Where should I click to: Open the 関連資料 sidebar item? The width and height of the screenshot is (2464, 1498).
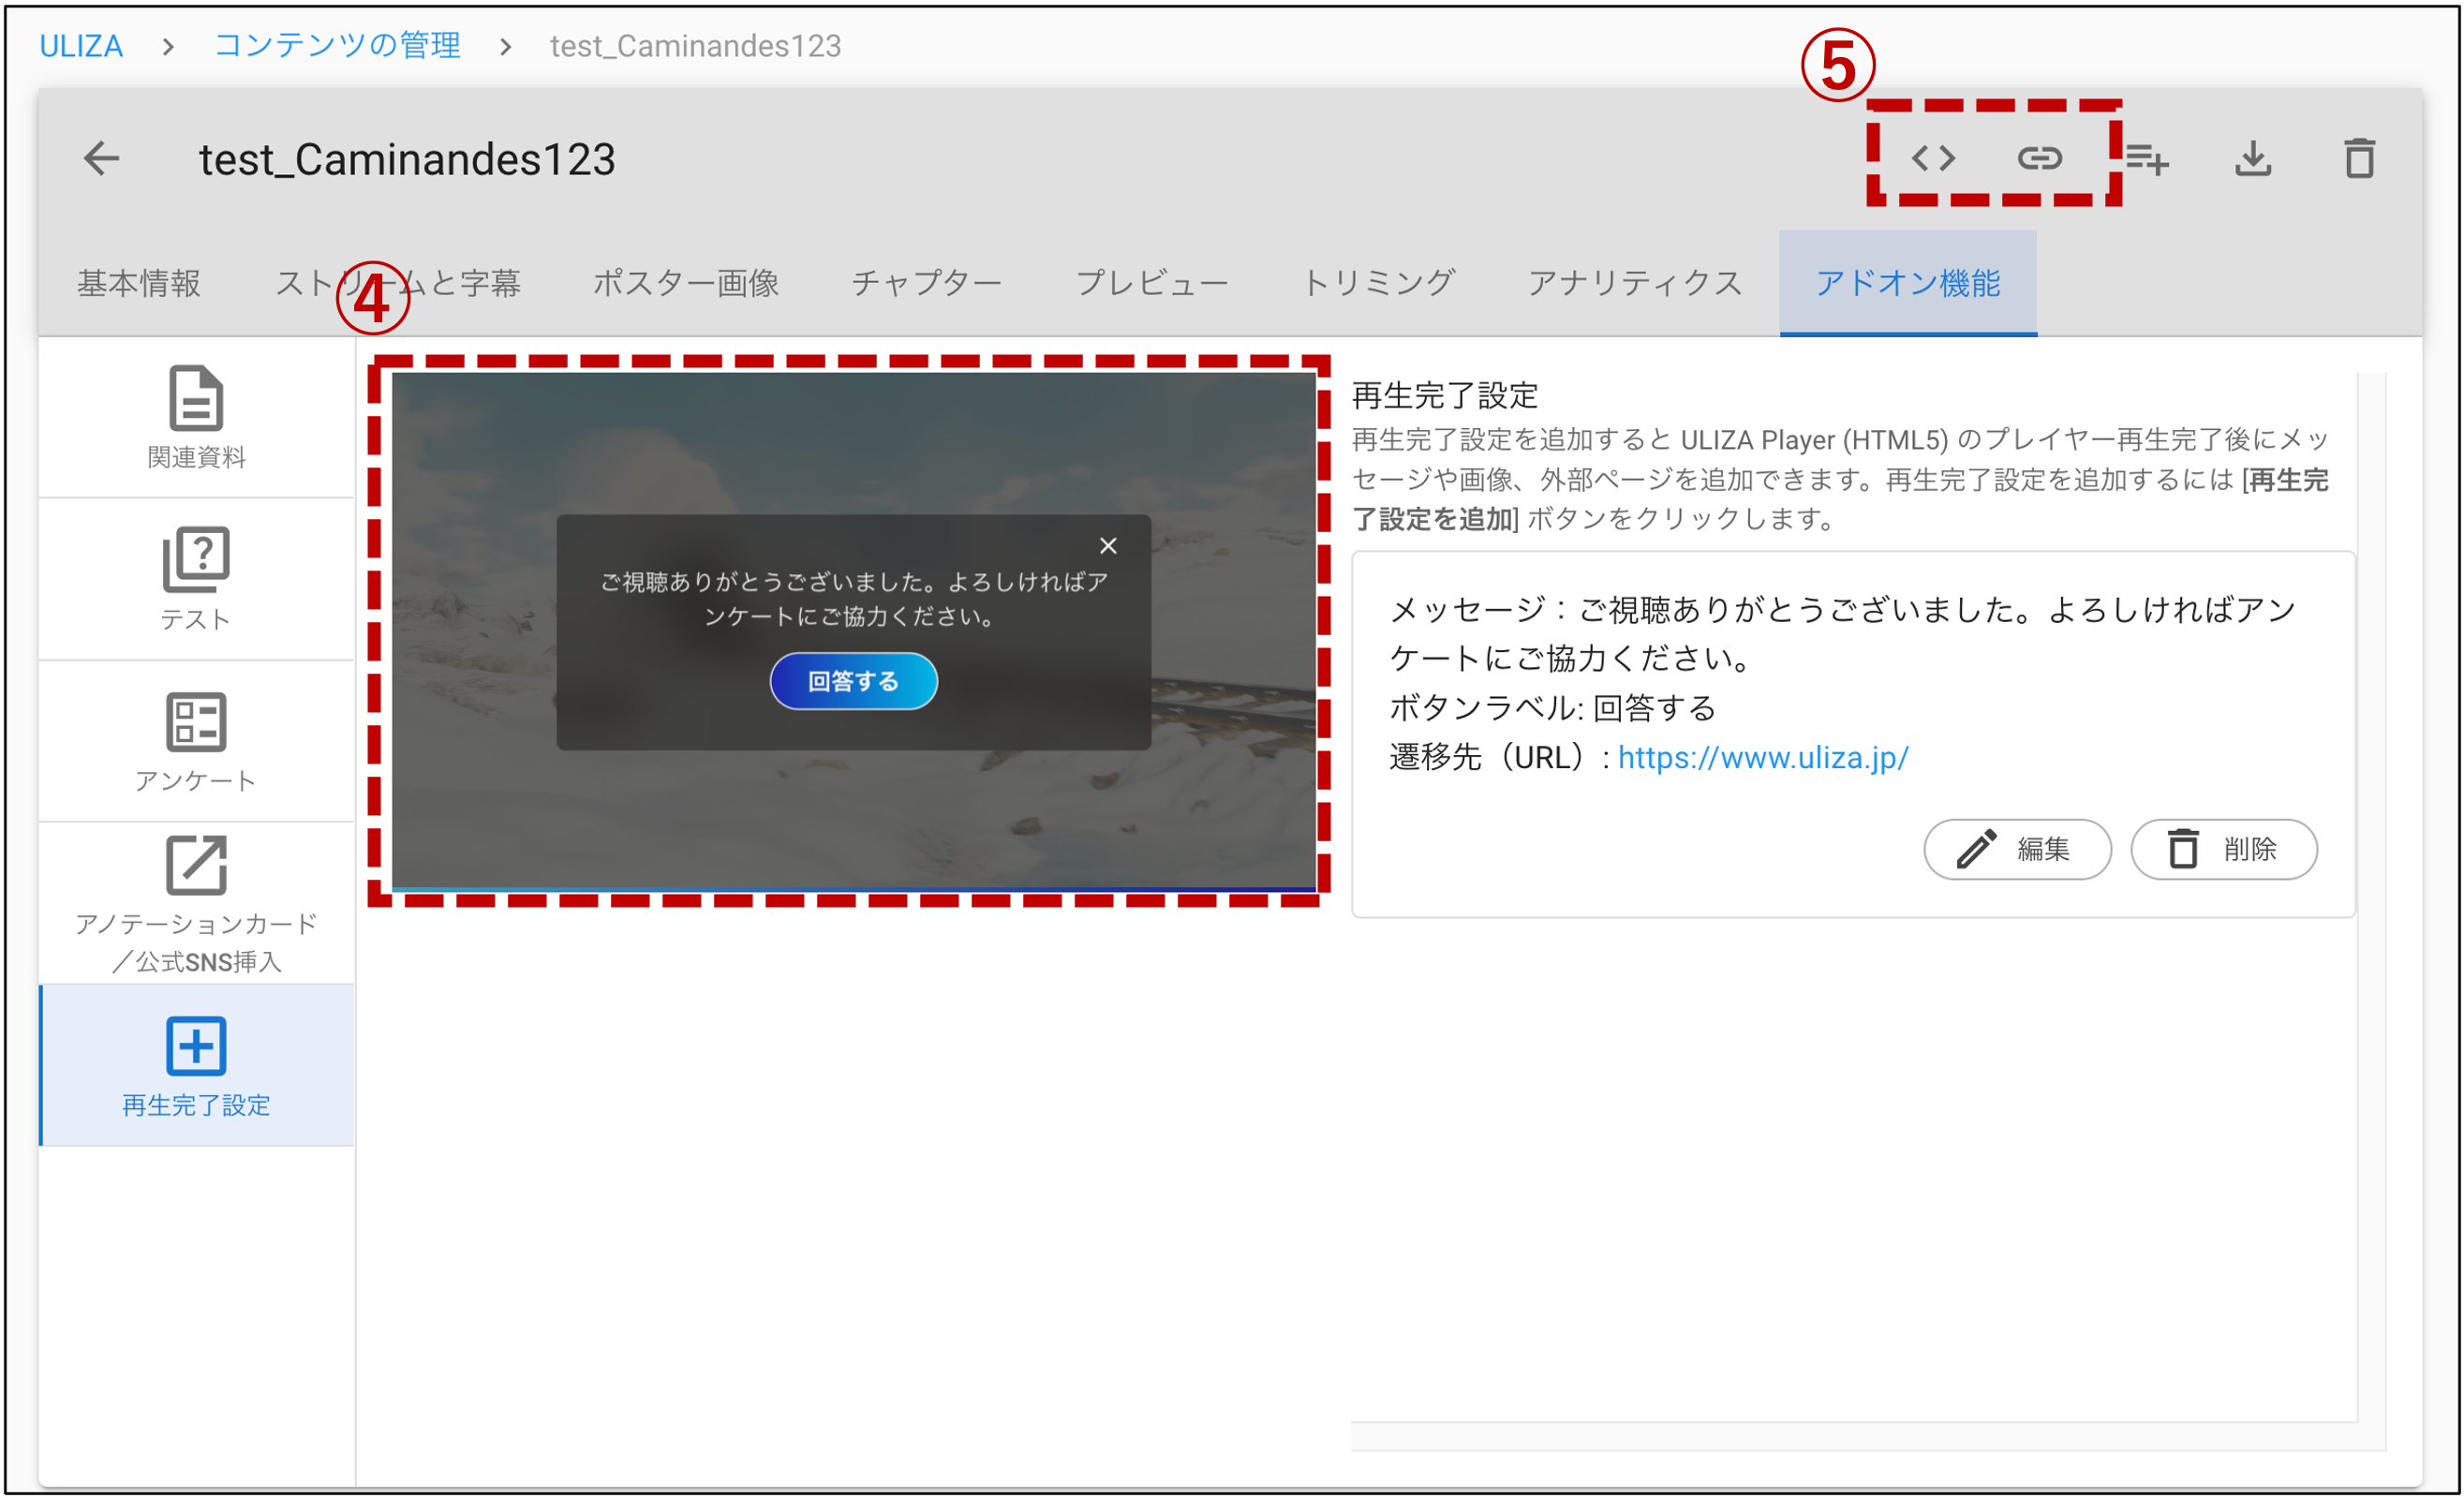(196, 417)
